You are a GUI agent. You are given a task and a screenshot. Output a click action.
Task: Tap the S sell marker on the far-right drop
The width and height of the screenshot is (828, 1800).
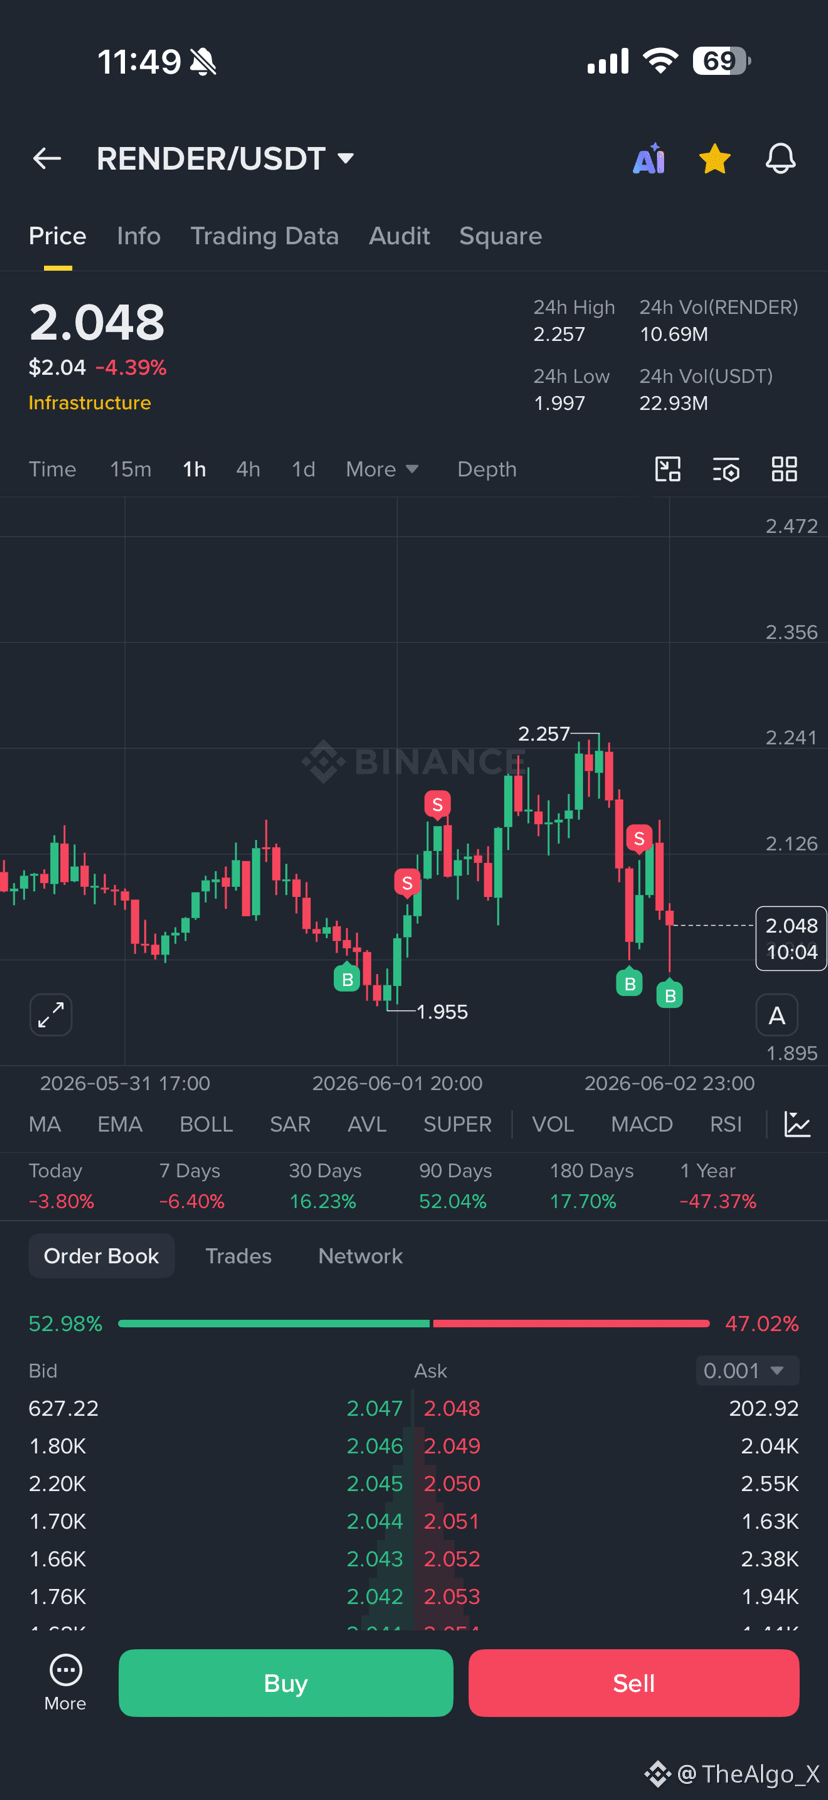click(x=639, y=838)
